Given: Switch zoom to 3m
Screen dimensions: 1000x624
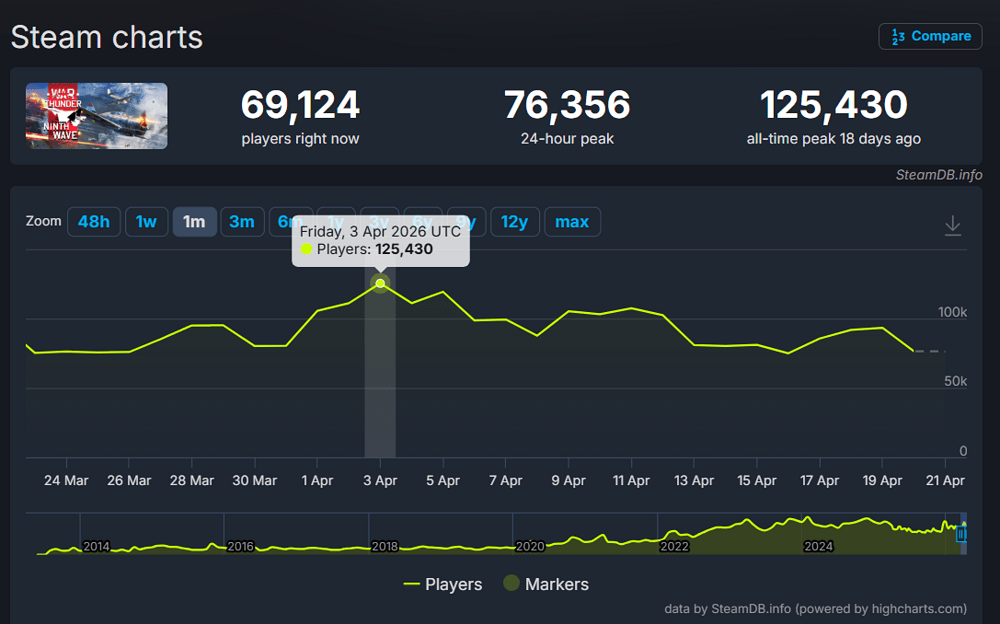Looking at the screenshot, I should coord(242,222).
